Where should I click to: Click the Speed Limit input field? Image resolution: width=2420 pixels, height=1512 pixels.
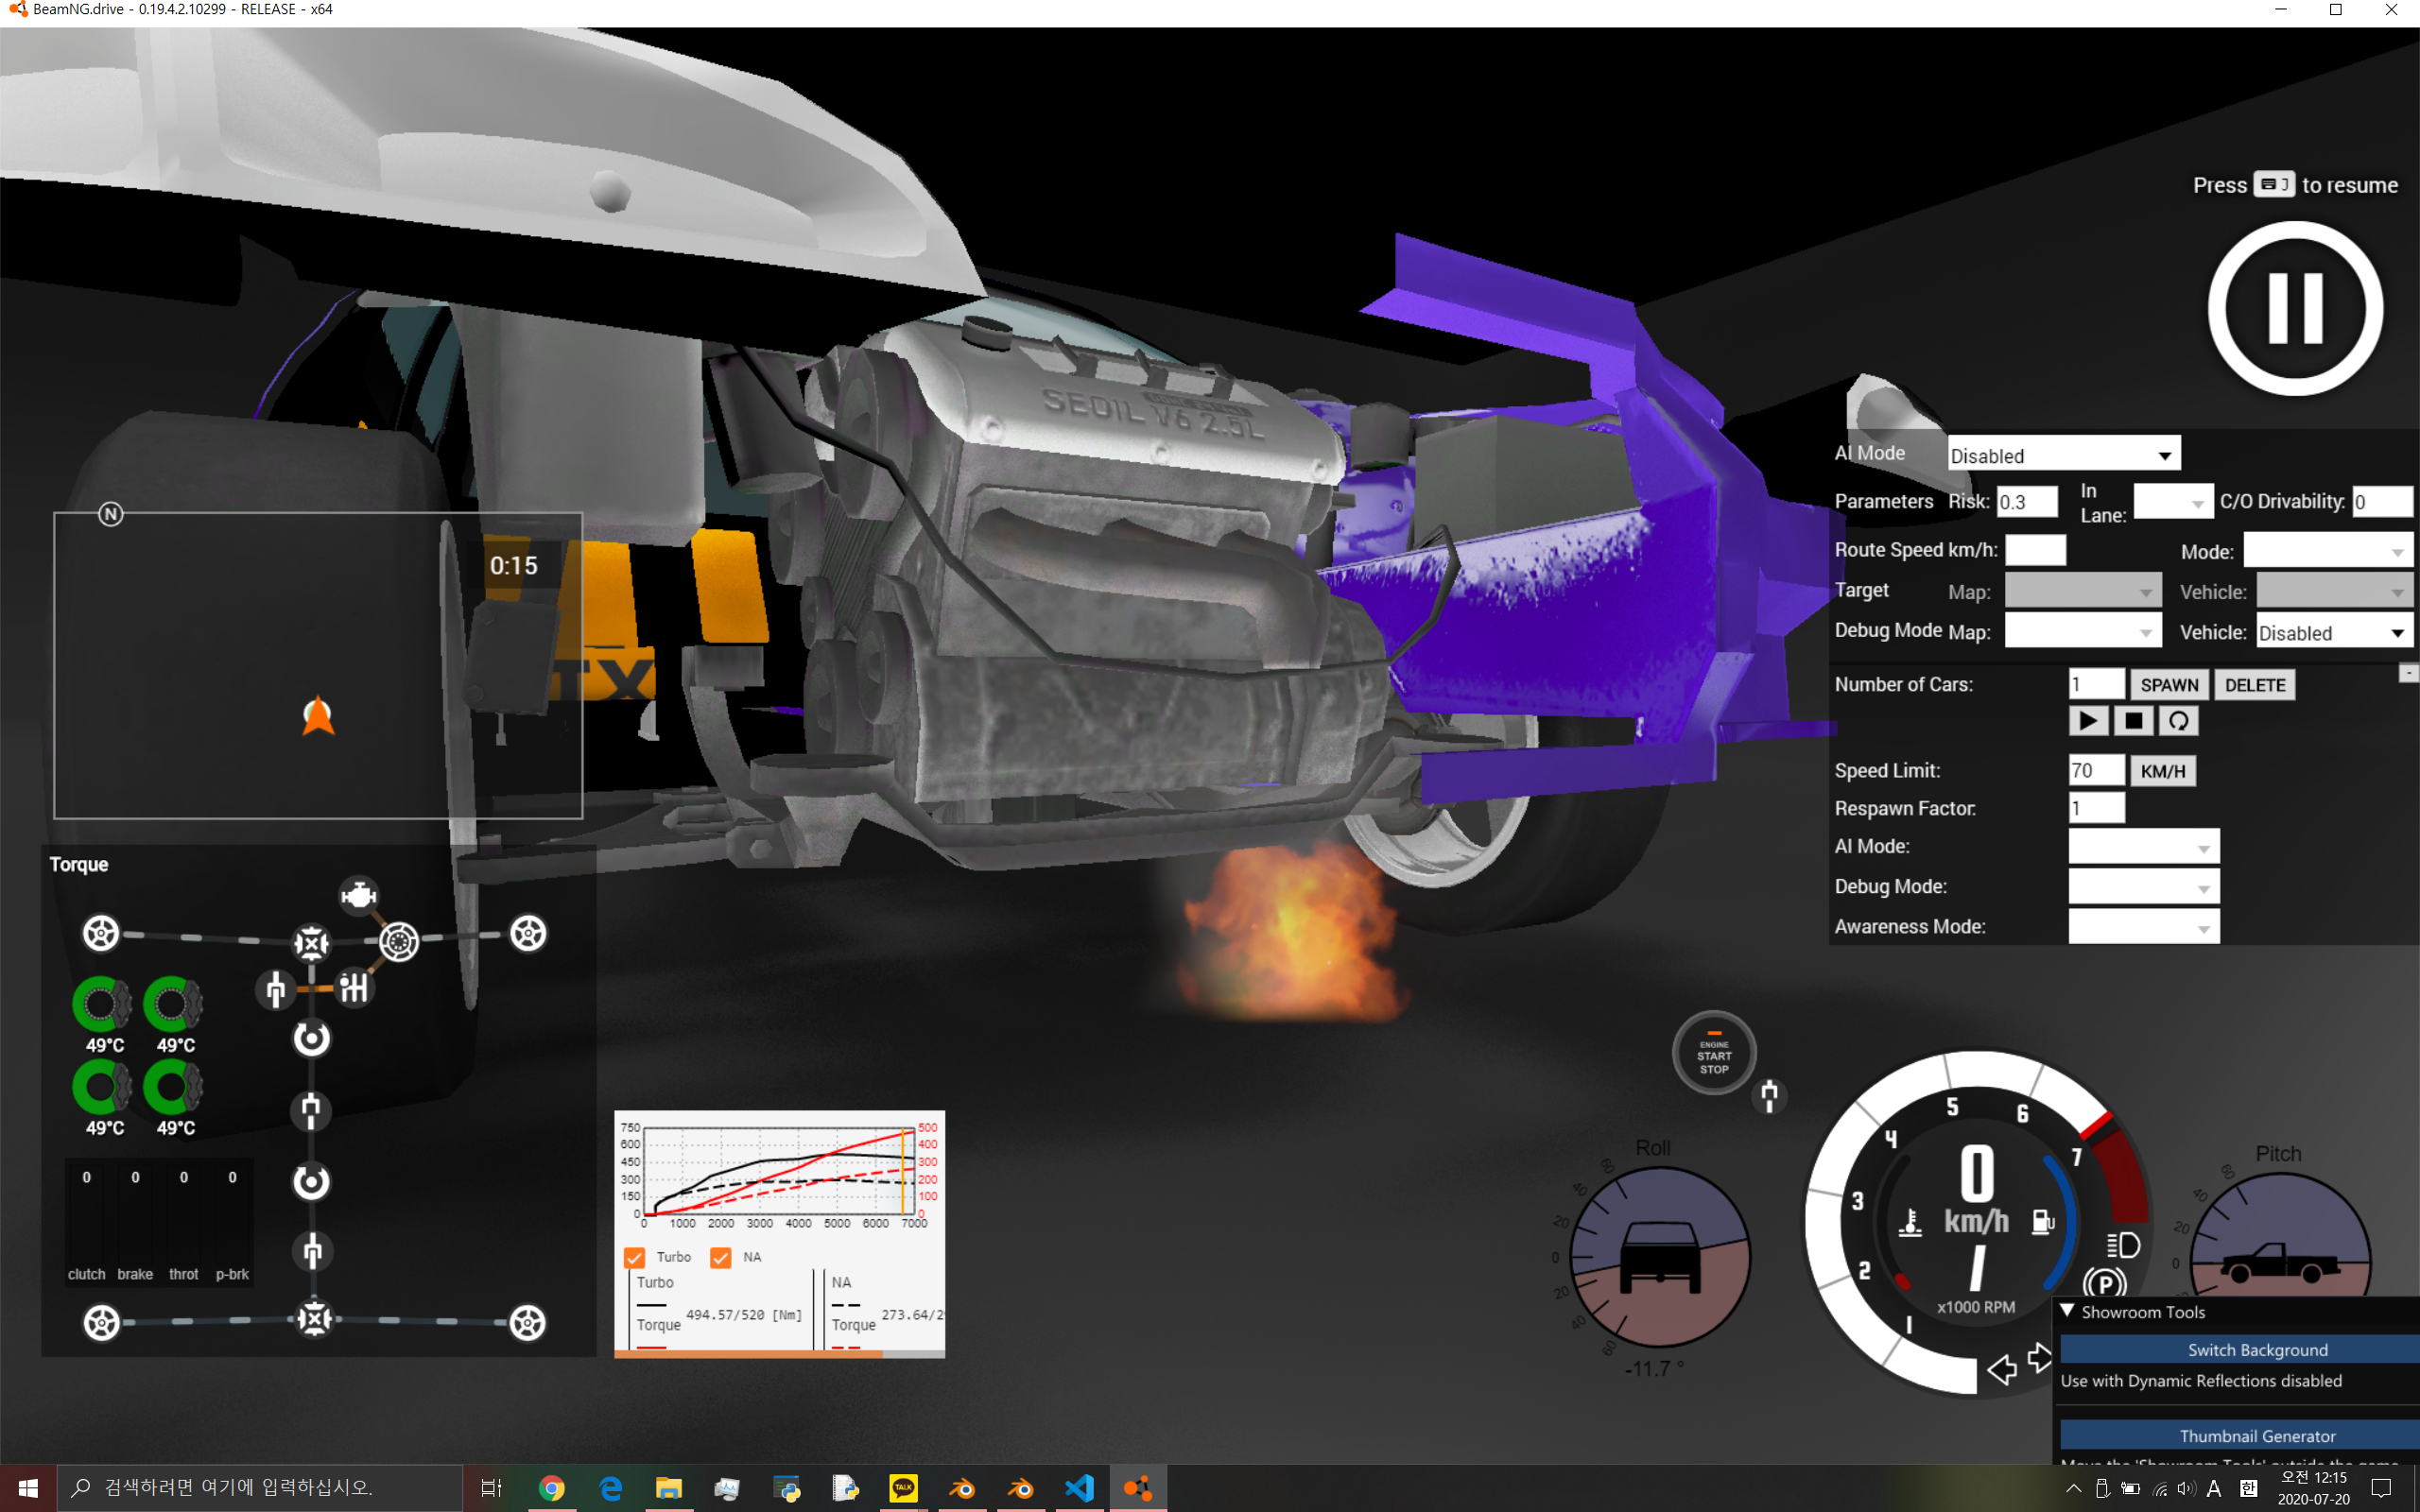coord(2096,771)
